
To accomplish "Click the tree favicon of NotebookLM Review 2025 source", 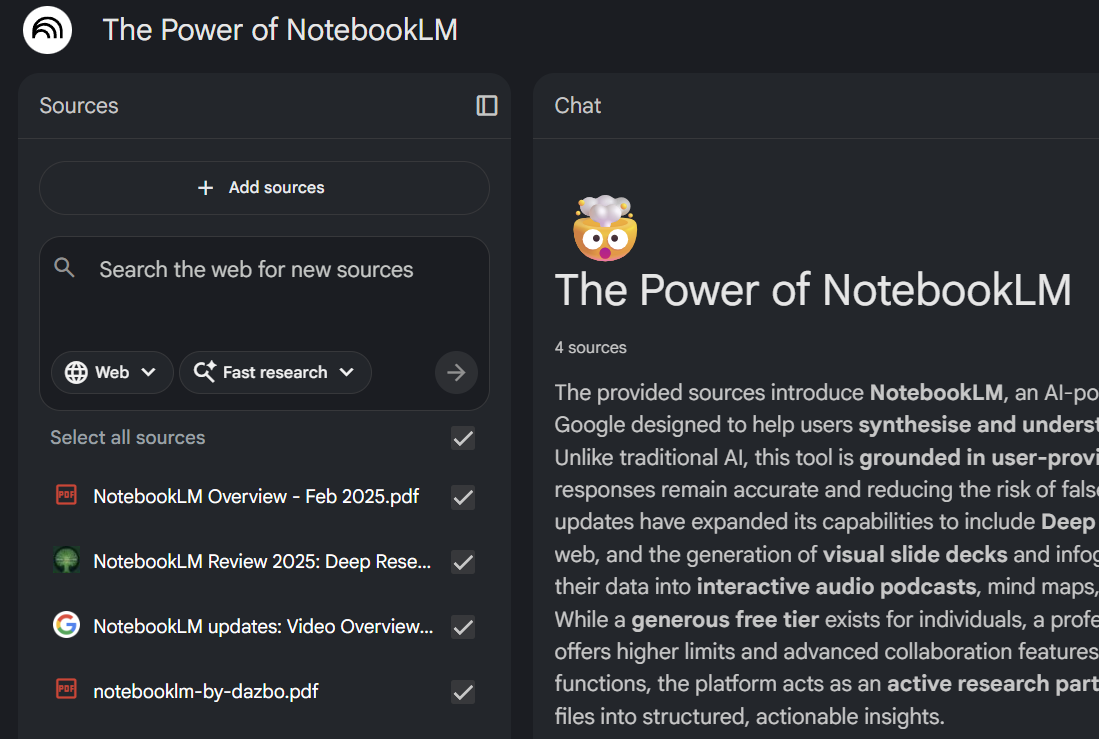I will pos(67,560).
